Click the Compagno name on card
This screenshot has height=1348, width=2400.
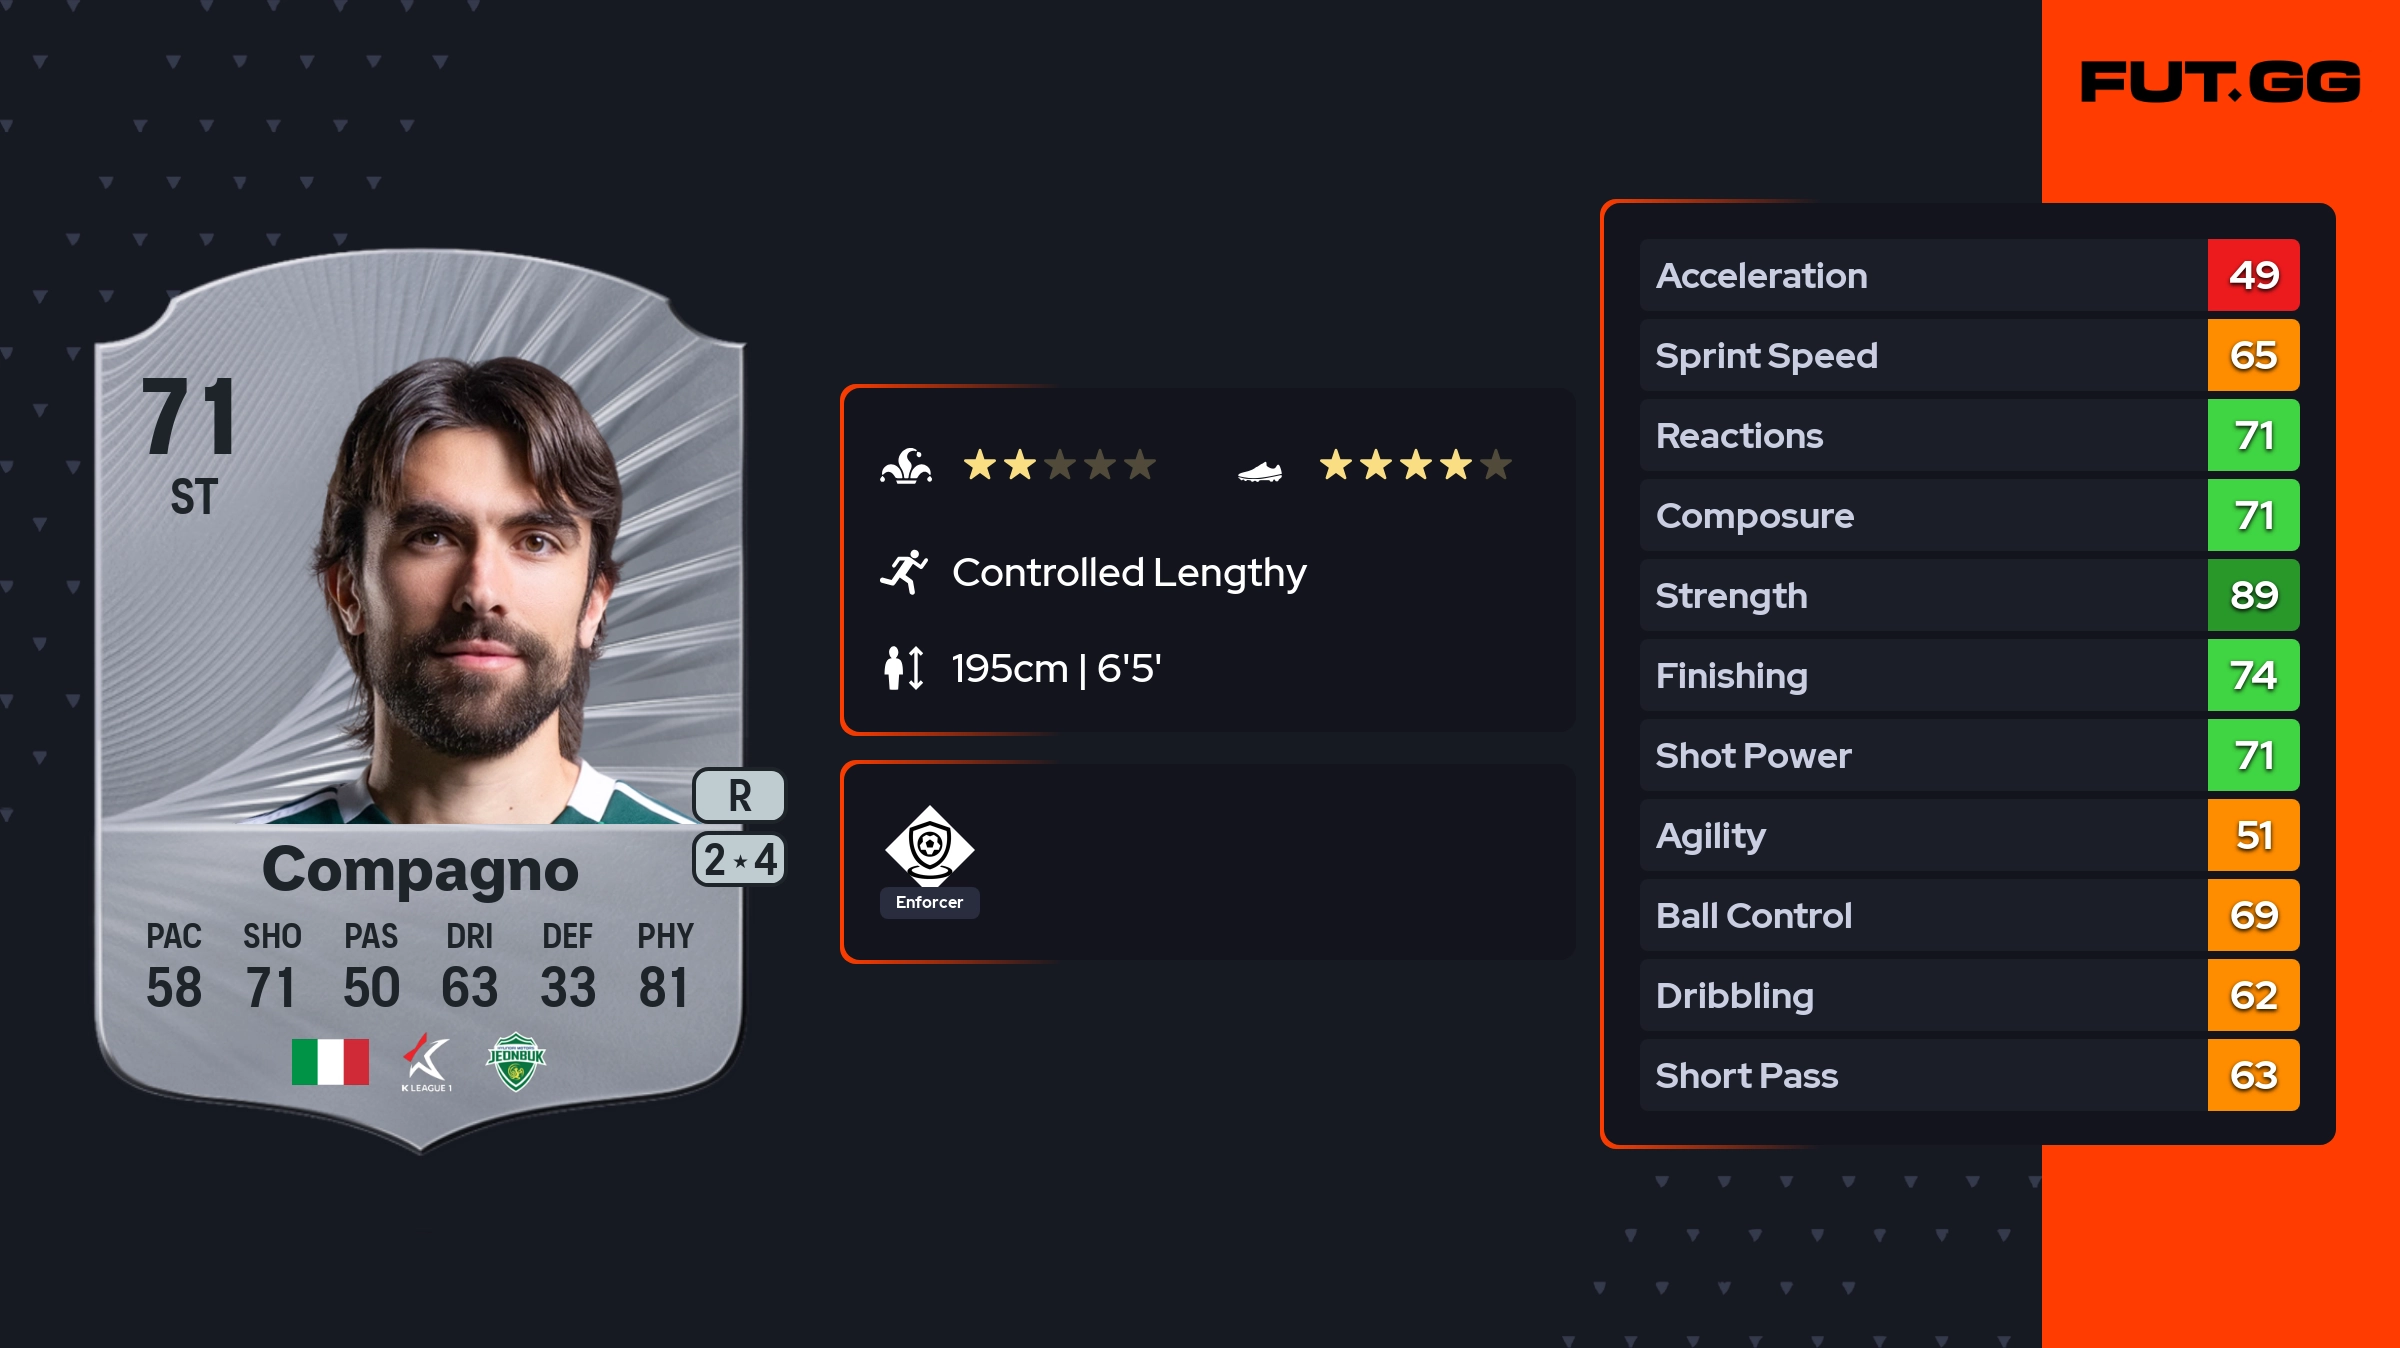[x=420, y=870]
